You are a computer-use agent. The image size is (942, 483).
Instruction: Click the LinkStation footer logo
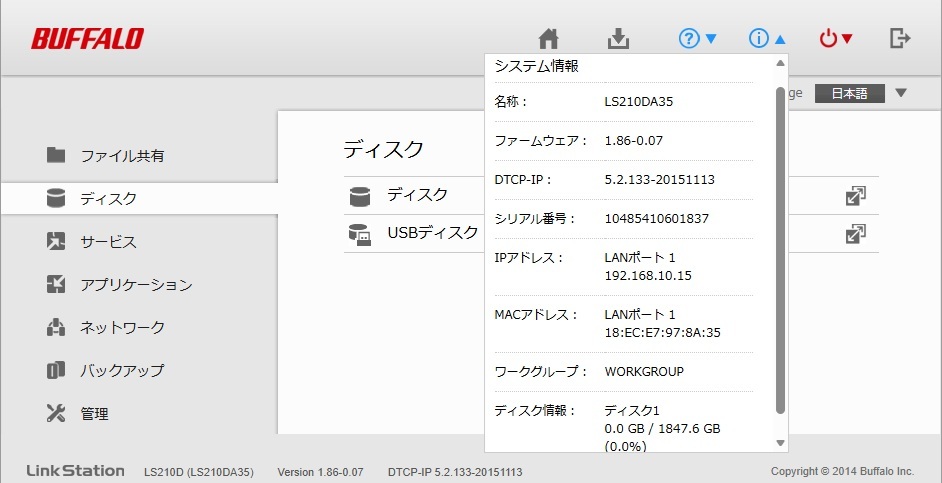coord(76,471)
